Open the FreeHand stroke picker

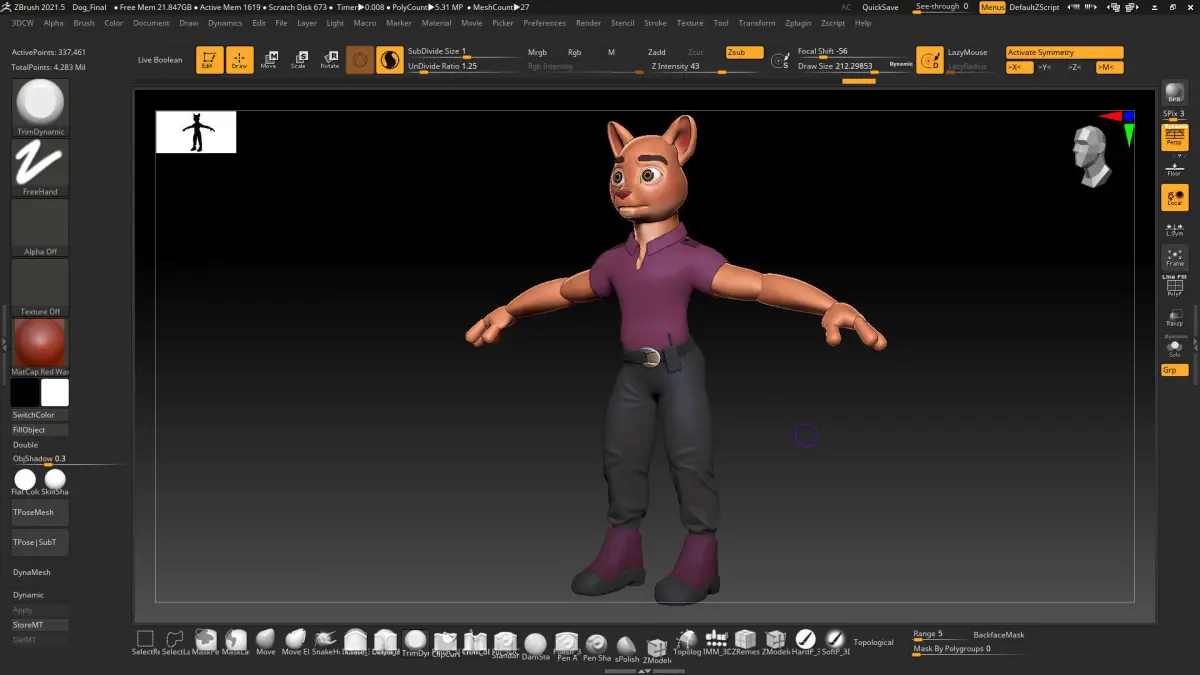point(41,167)
